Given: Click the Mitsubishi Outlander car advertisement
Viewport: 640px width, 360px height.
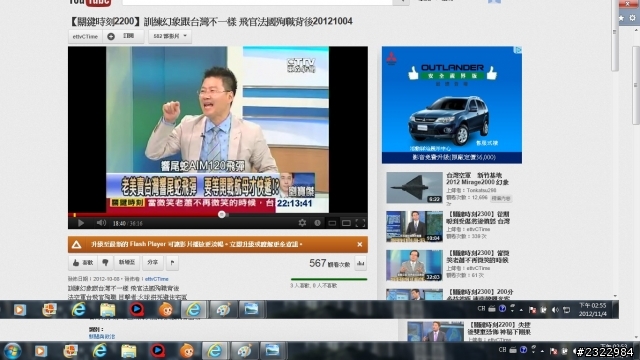Looking at the screenshot, I should [452, 105].
